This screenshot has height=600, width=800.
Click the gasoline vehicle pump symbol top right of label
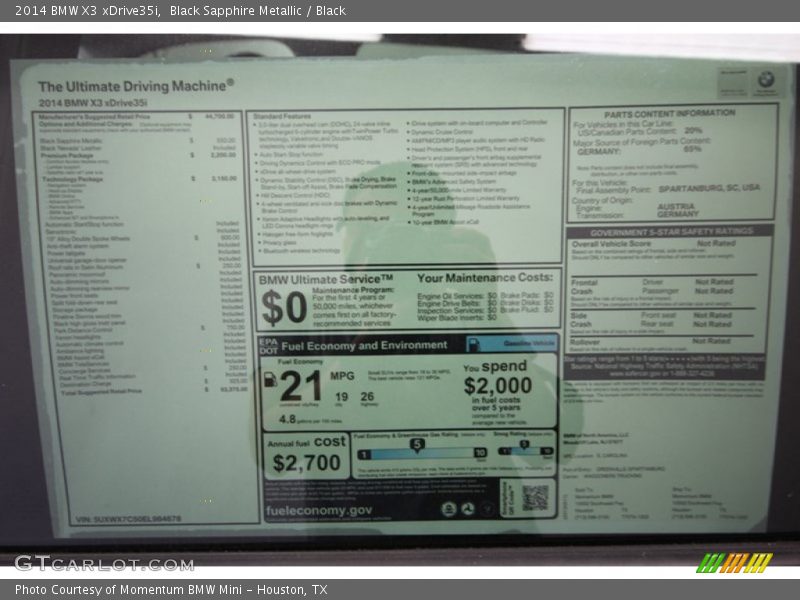473,346
